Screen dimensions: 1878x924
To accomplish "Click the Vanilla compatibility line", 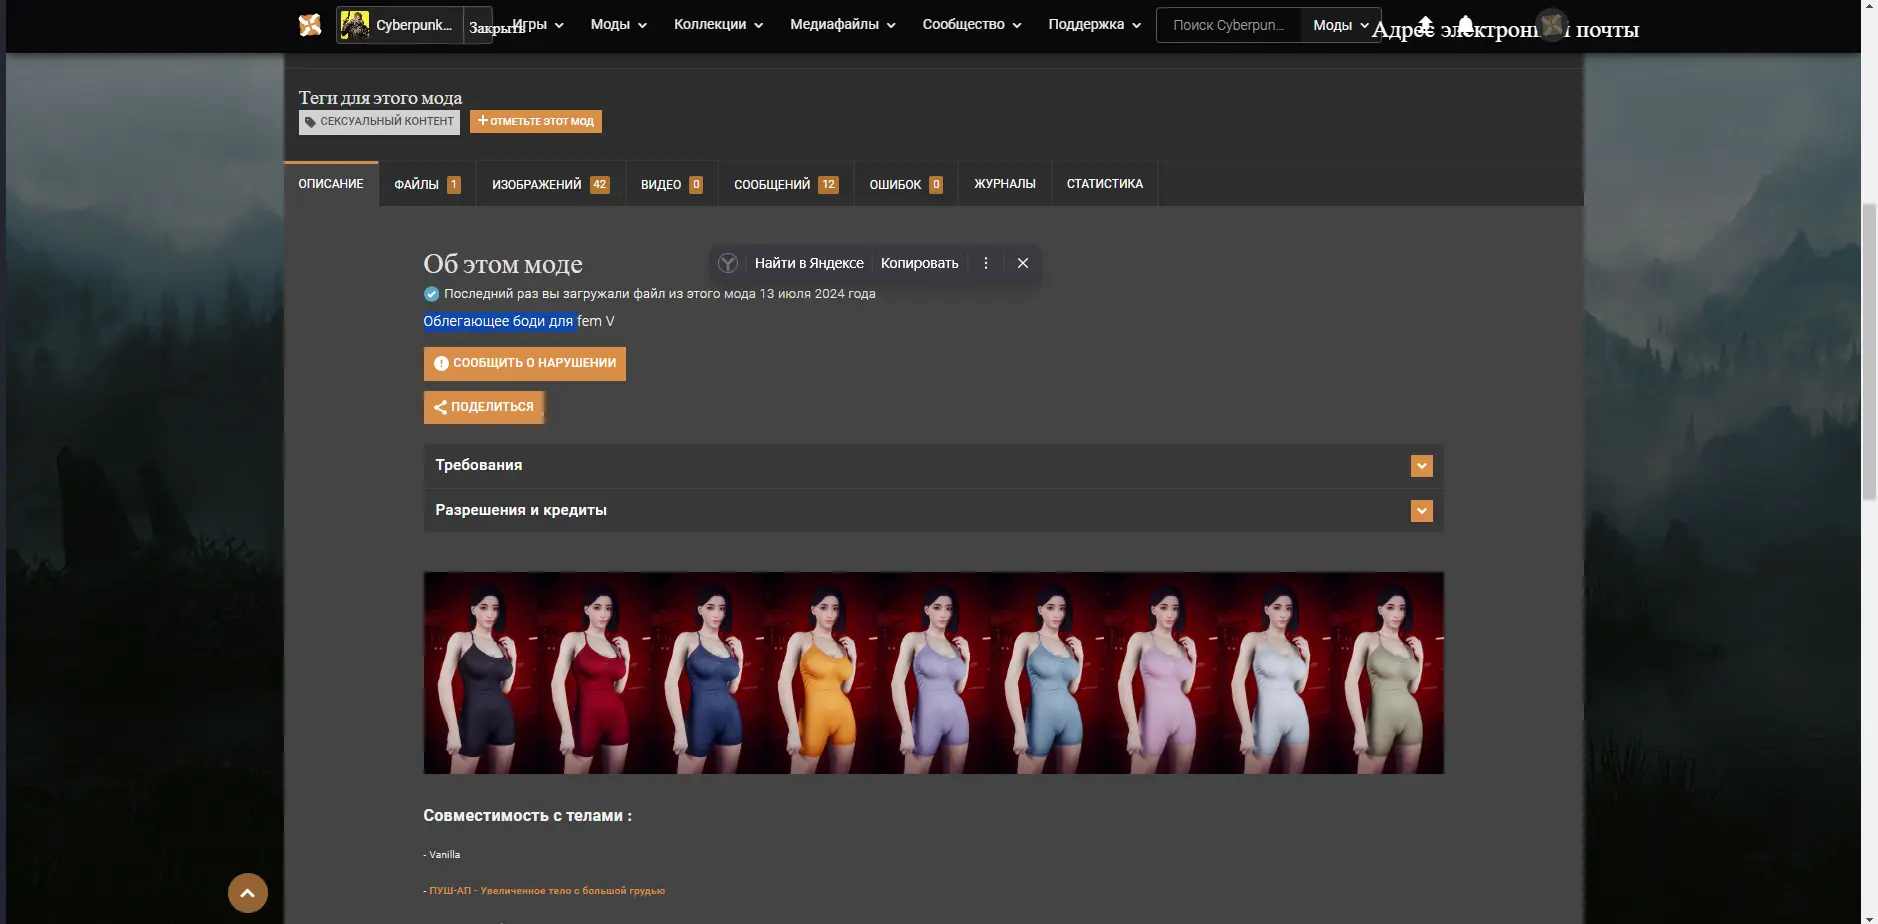I will [442, 855].
